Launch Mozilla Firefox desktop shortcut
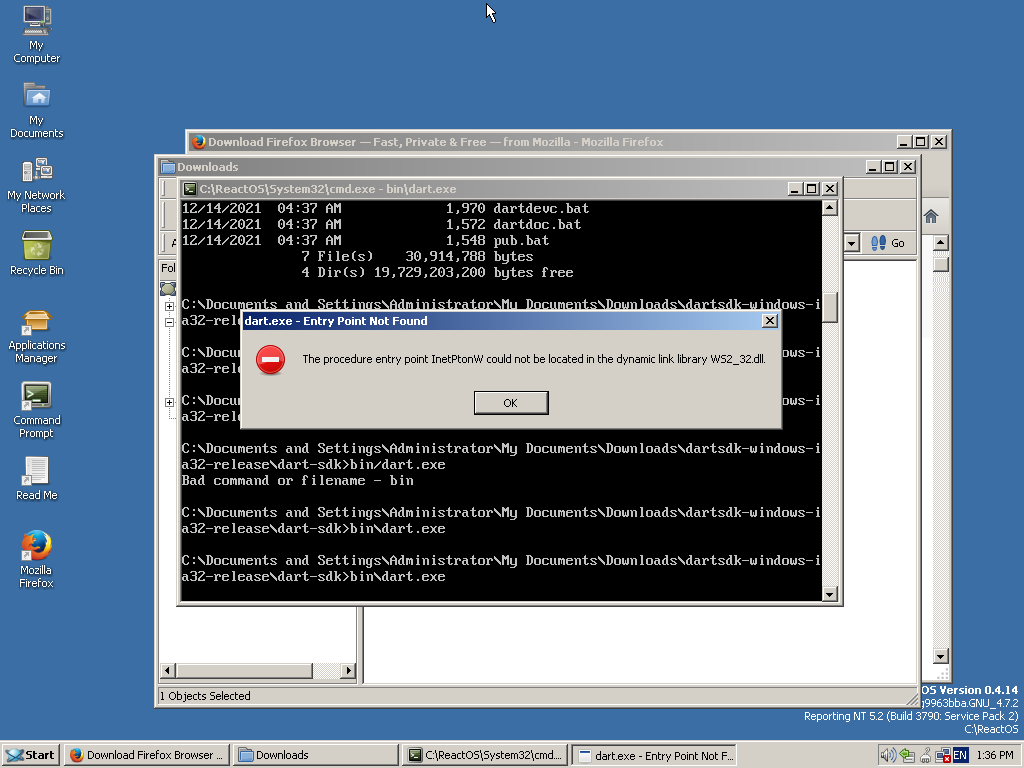 [x=37, y=559]
